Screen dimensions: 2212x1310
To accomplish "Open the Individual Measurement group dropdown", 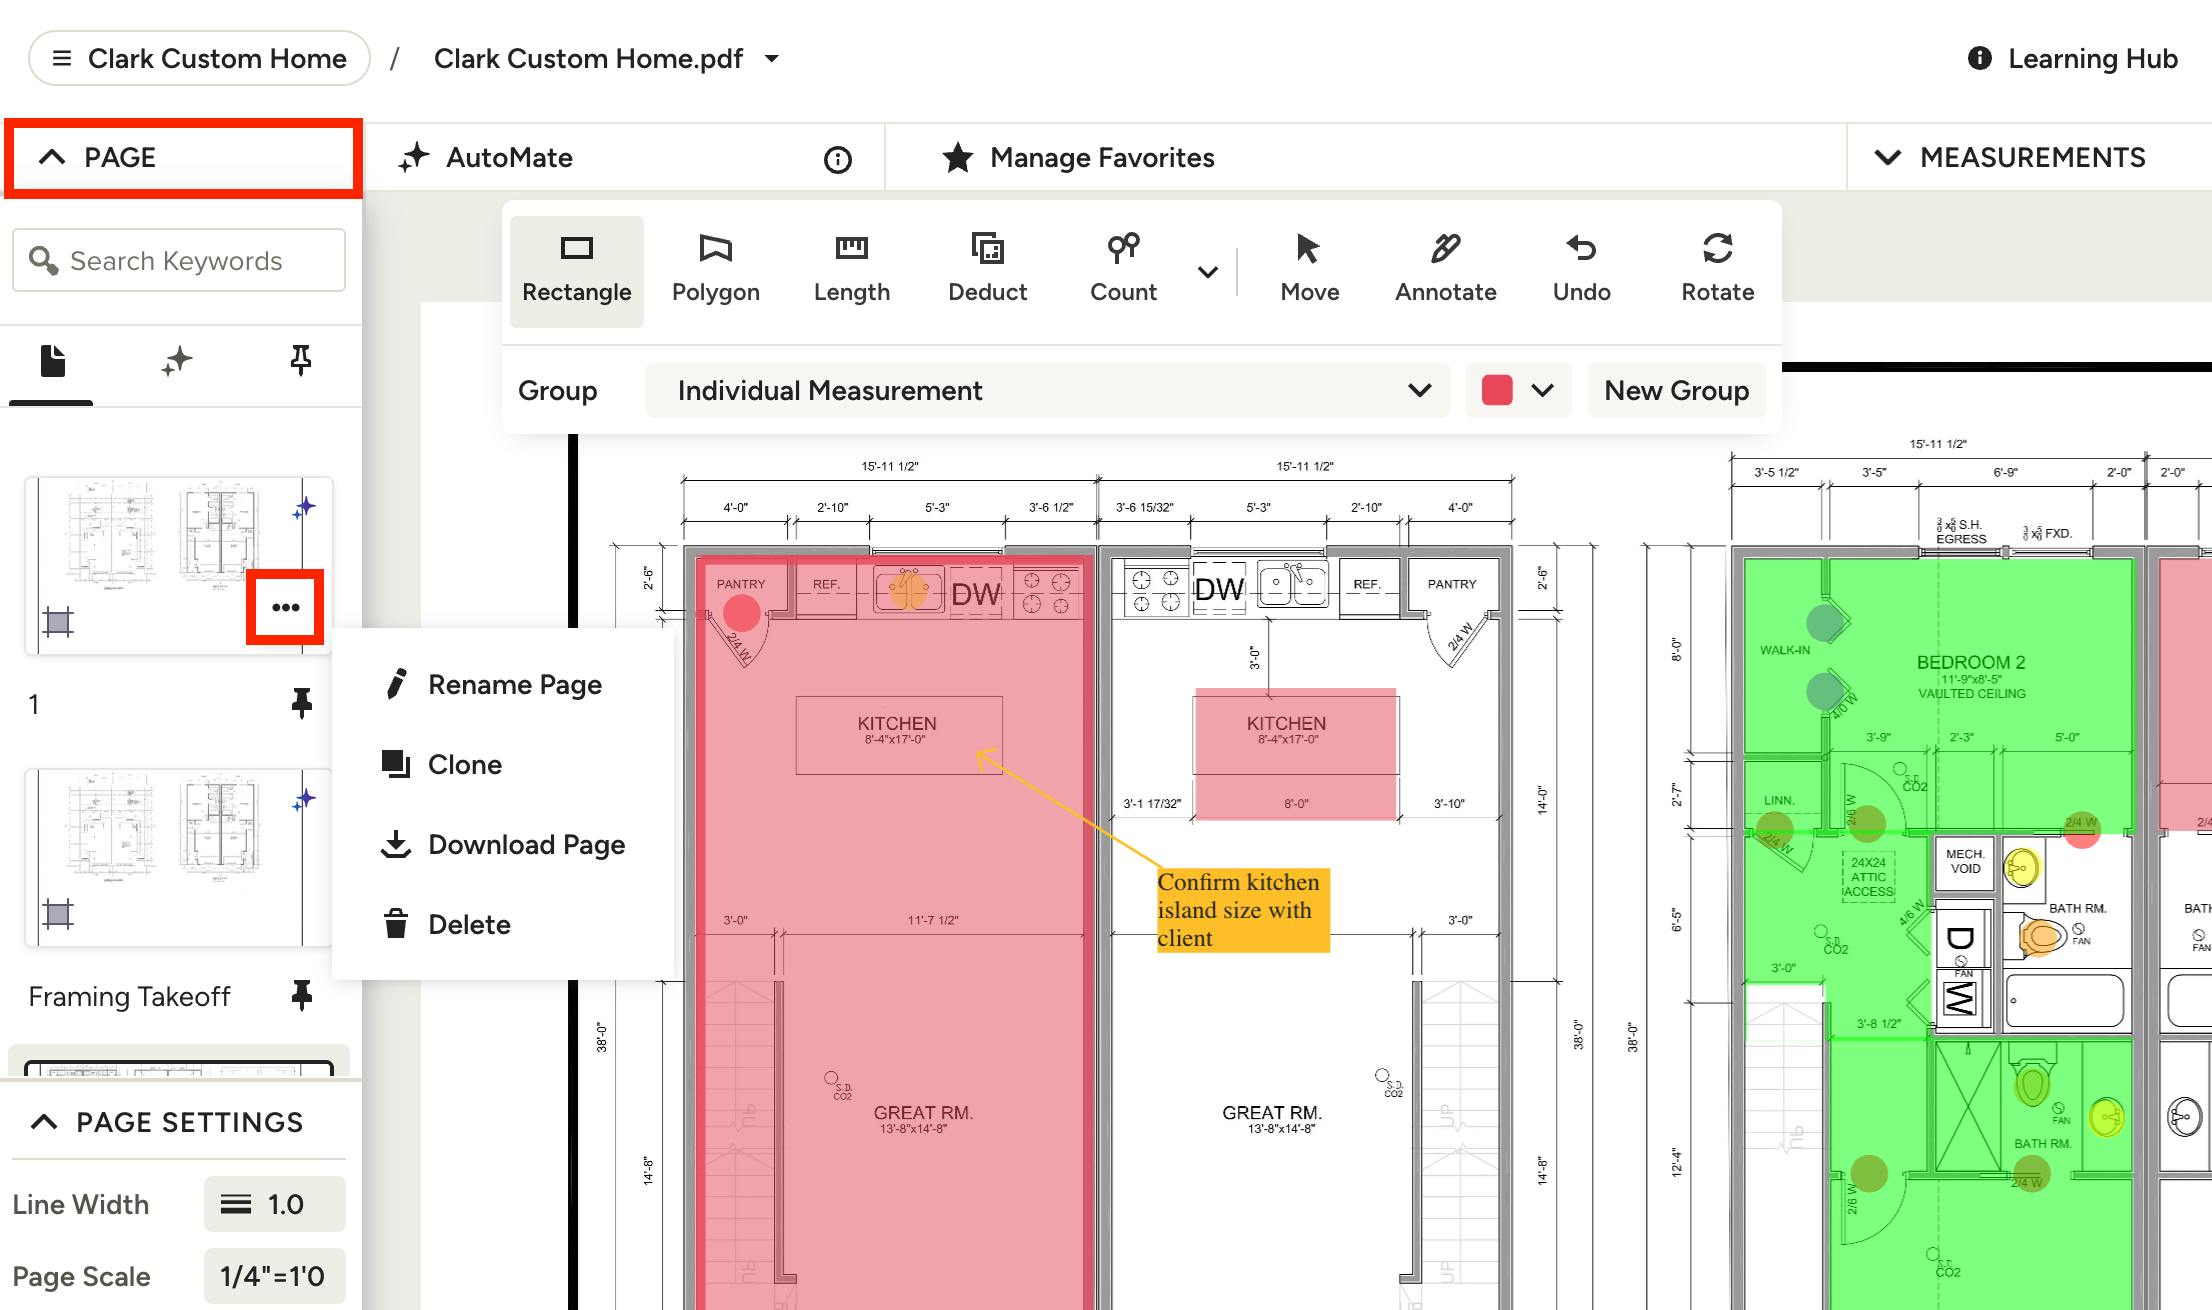I will click(x=1047, y=390).
